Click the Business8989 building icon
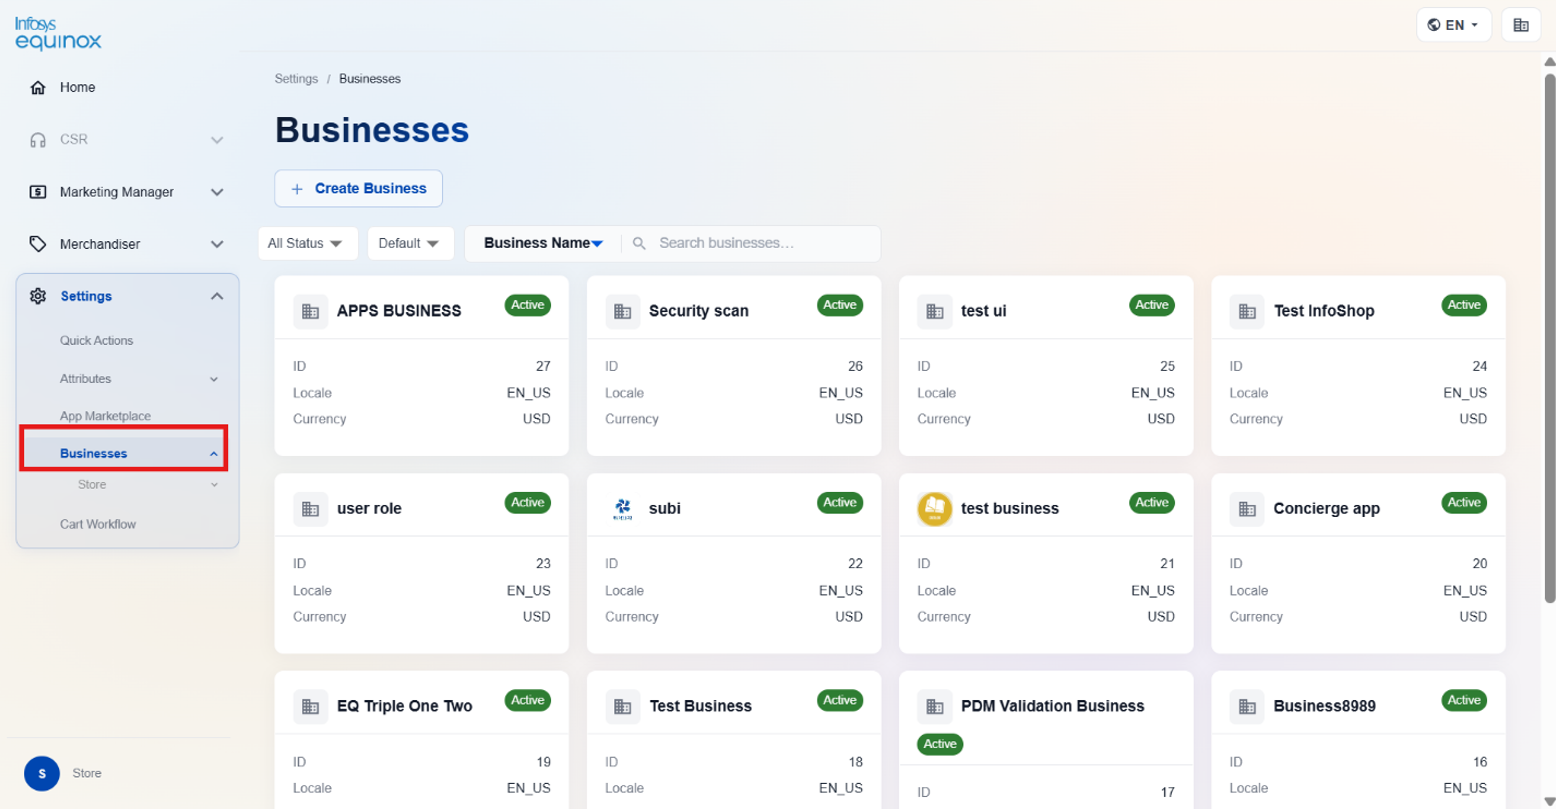The width and height of the screenshot is (1556, 809). click(1247, 707)
